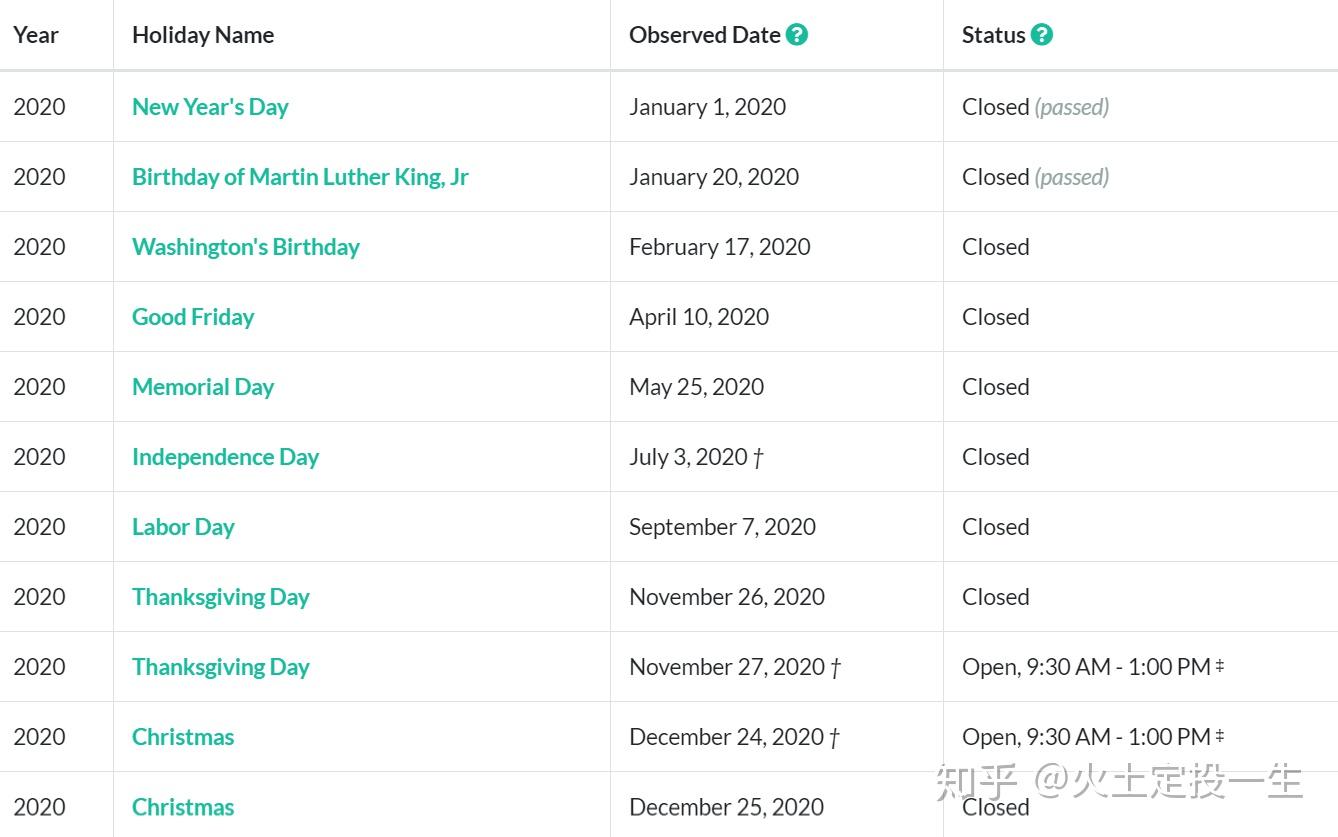This screenshot has height=837, width=1338.
Task: Click the Washington's Birthday holiday link
Action: (245, 247)
